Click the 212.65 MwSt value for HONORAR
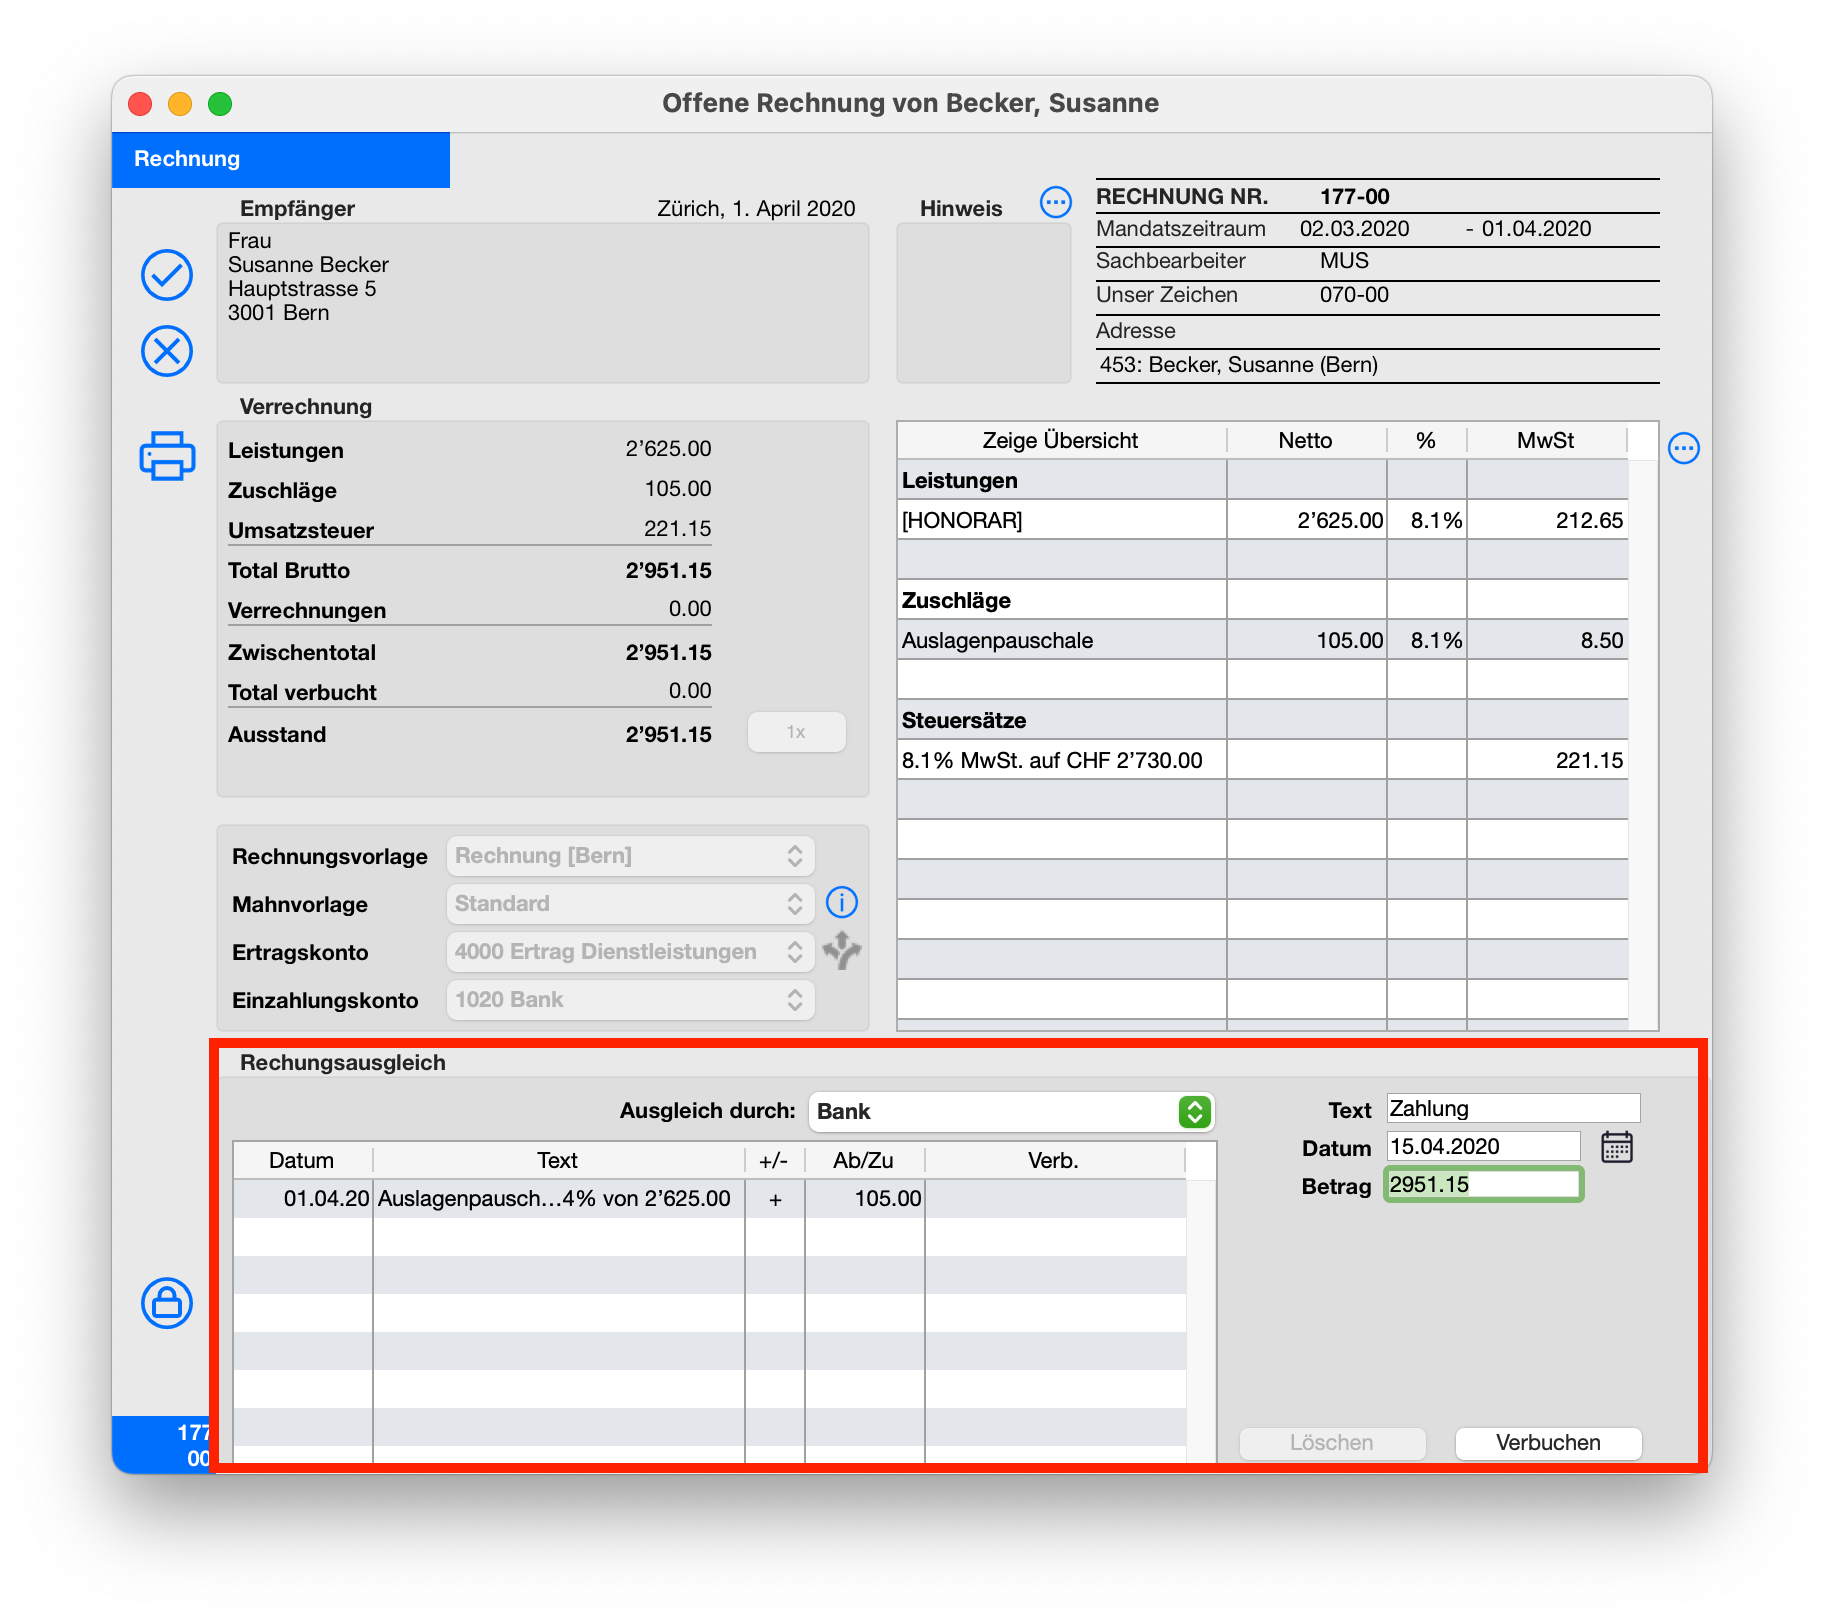1824x1622 pixels. tap(1590, 520)
